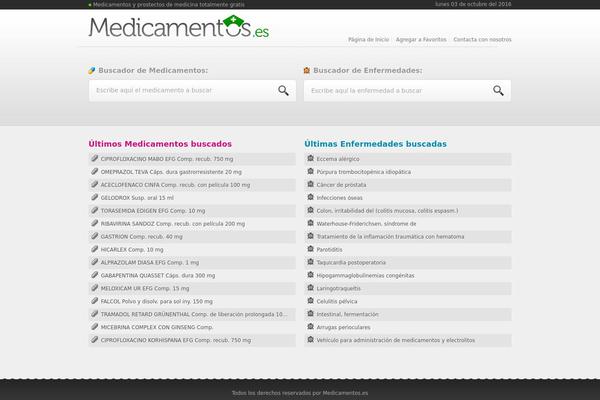
Task: Click icon beside Buscador de Enfermedades
Action: [x=307, y=70]
